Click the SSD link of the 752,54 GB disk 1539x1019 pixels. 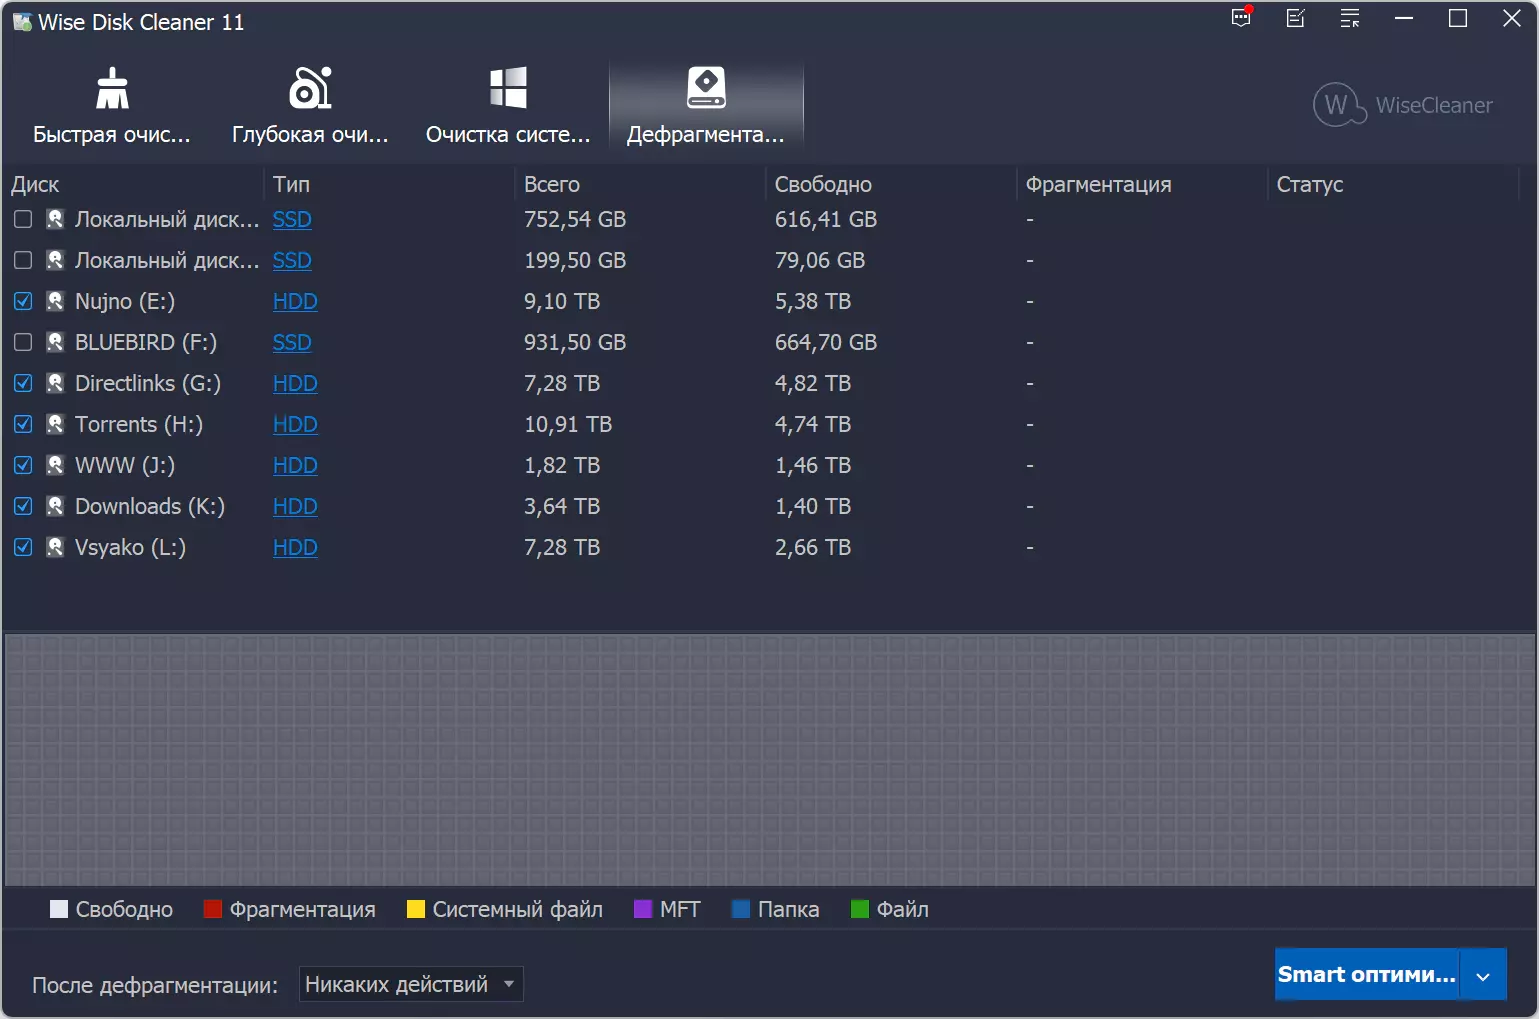point(292,219)
